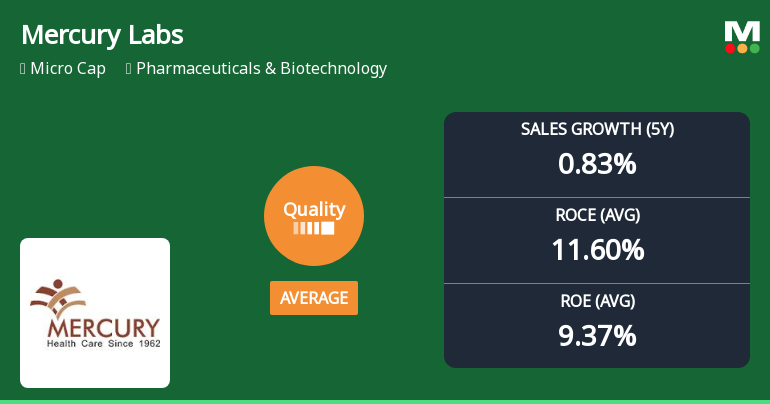Click the light green bar at bottom
The width and height of the screenshot is (770, 404).
point(385,402)
